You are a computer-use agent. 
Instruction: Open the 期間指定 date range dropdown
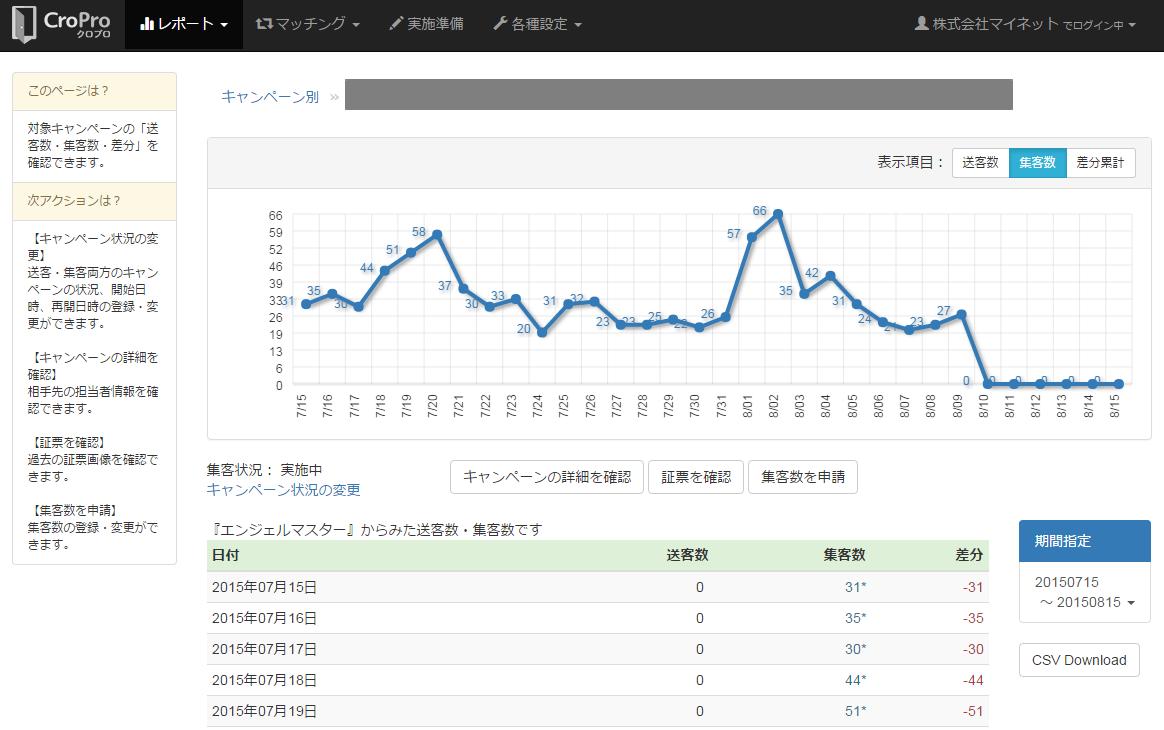pos(1085,592)
